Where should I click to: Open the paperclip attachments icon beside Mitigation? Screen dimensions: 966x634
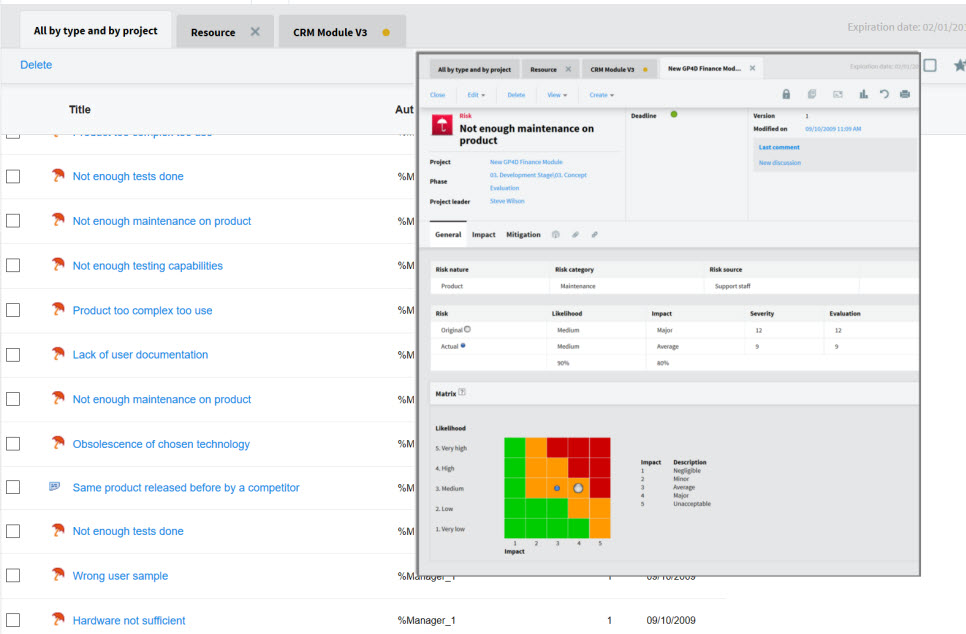tap(575, 235)
